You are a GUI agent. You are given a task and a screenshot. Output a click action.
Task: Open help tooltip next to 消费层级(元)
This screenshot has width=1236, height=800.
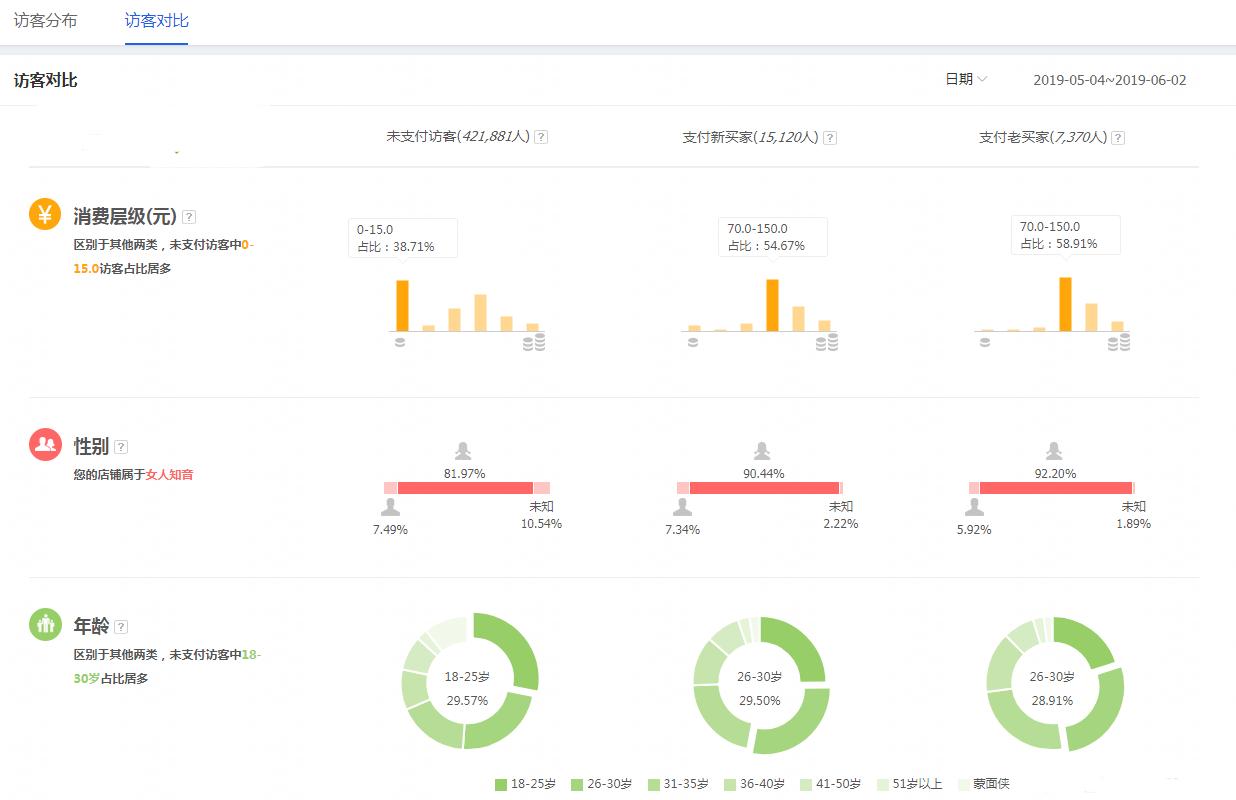[189, 216]
